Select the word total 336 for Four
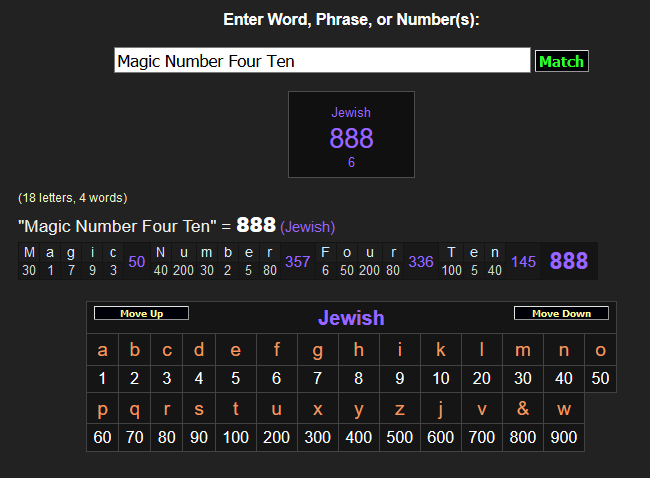Screen dimensions: 650x478 421,261
